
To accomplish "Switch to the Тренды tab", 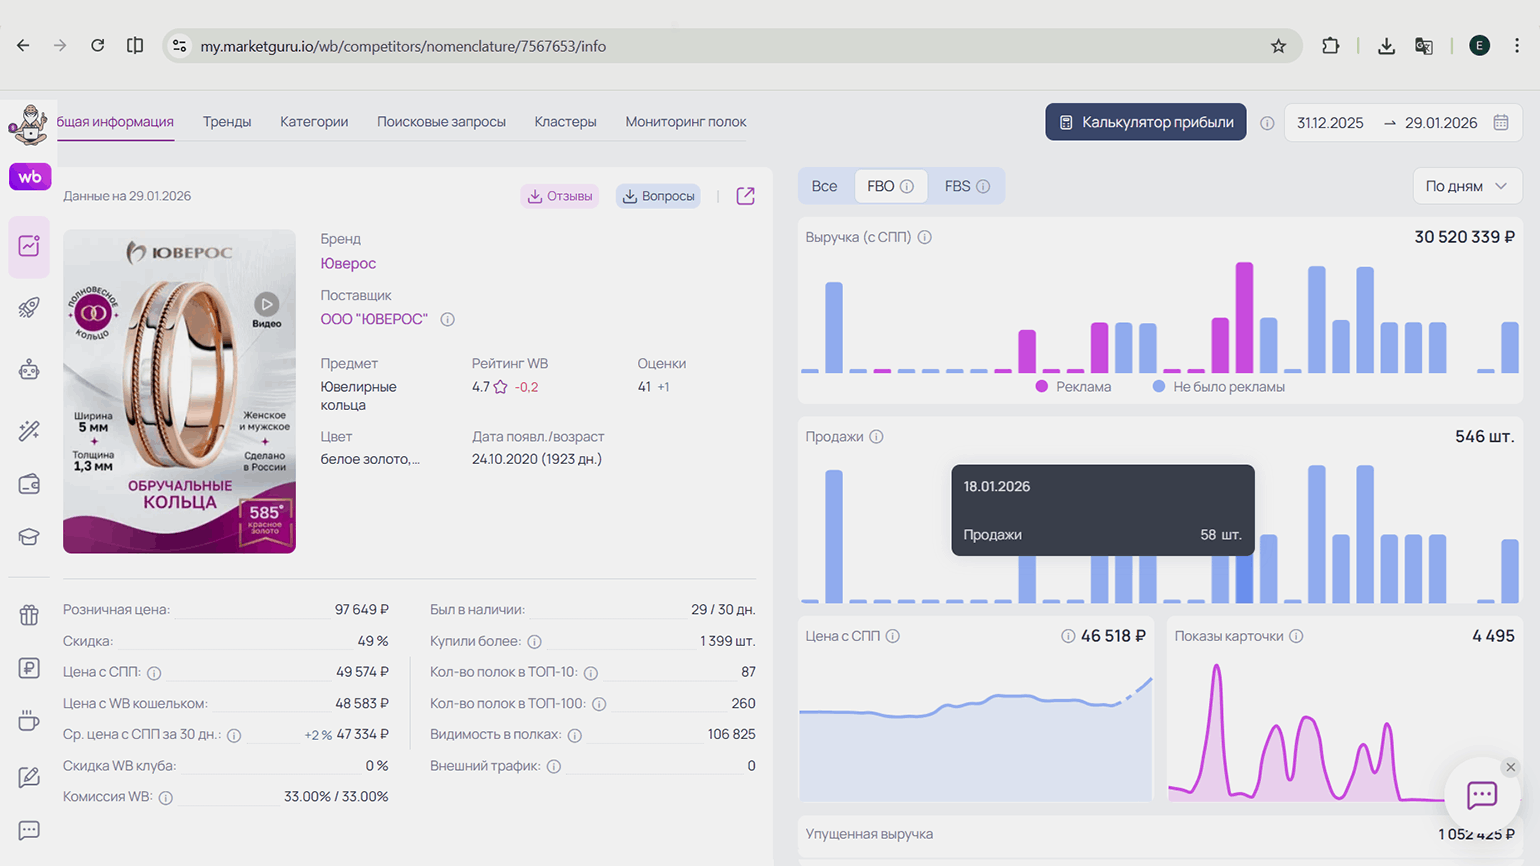I will click(227, 122).
